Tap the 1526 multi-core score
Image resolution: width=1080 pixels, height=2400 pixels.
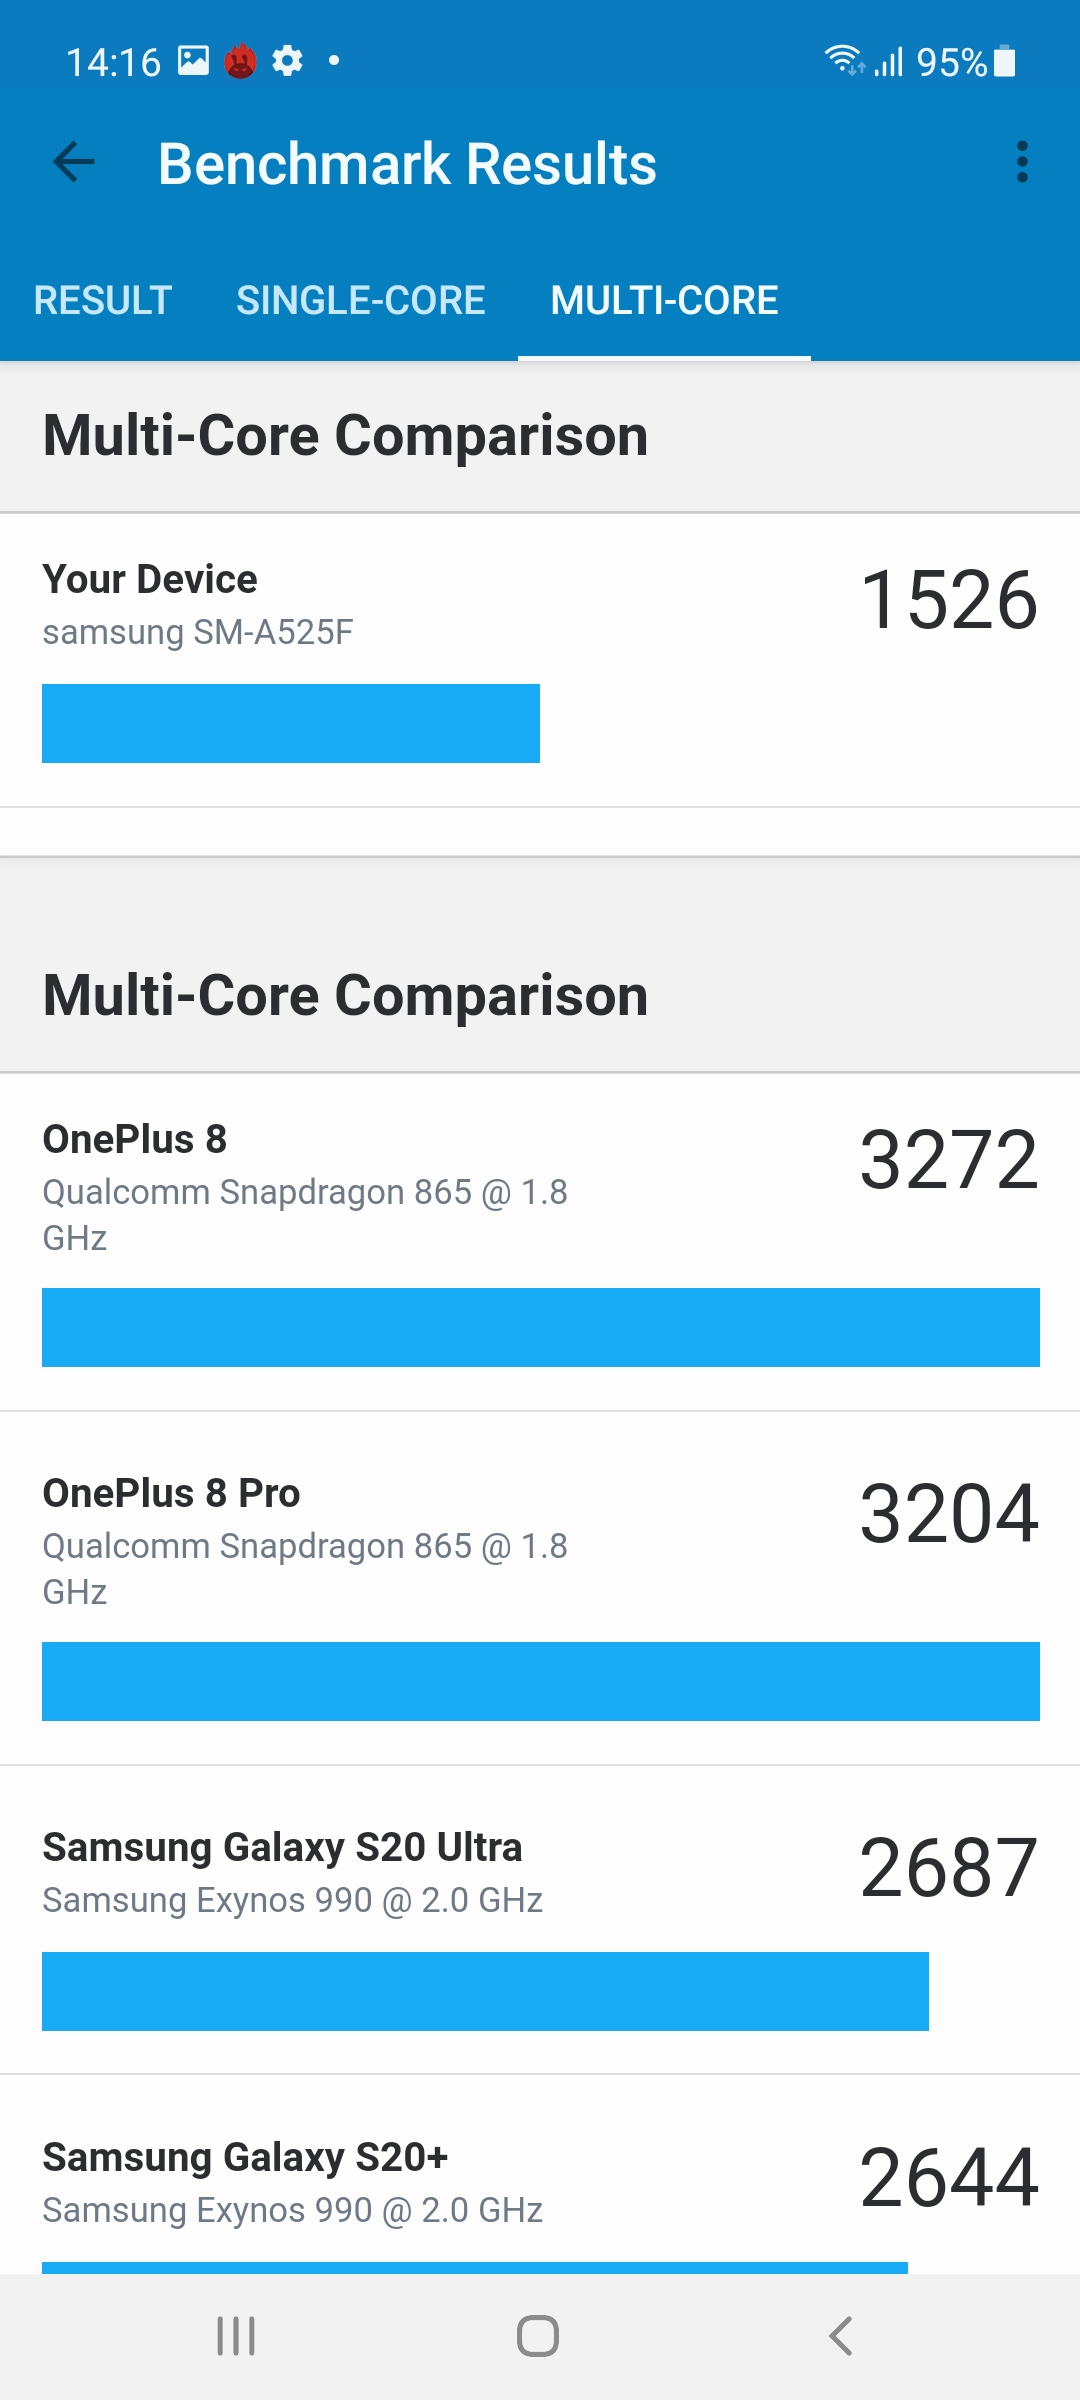(x=948, y=600)
